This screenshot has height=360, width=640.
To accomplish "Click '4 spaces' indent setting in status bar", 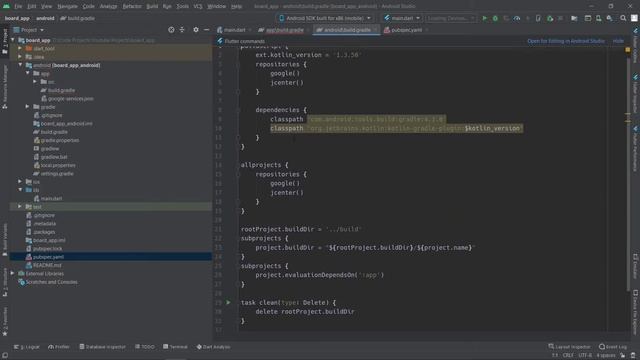I will coord(605,355).
